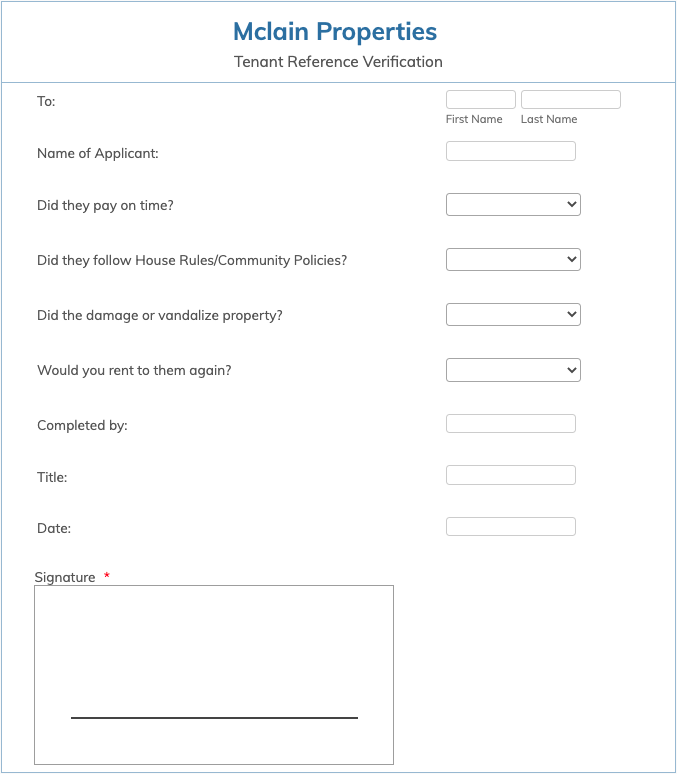Click the 'Did the damage or vandalize property?' label
The image size is (677, 774).
click(x=159, y=315)
